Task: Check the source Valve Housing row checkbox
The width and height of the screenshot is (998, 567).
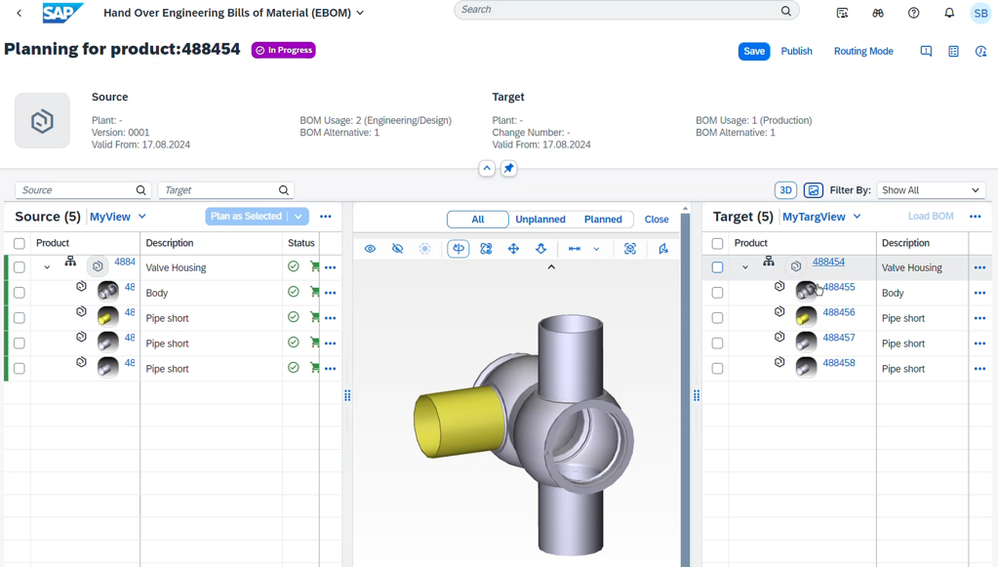Action: click(19, 267)
